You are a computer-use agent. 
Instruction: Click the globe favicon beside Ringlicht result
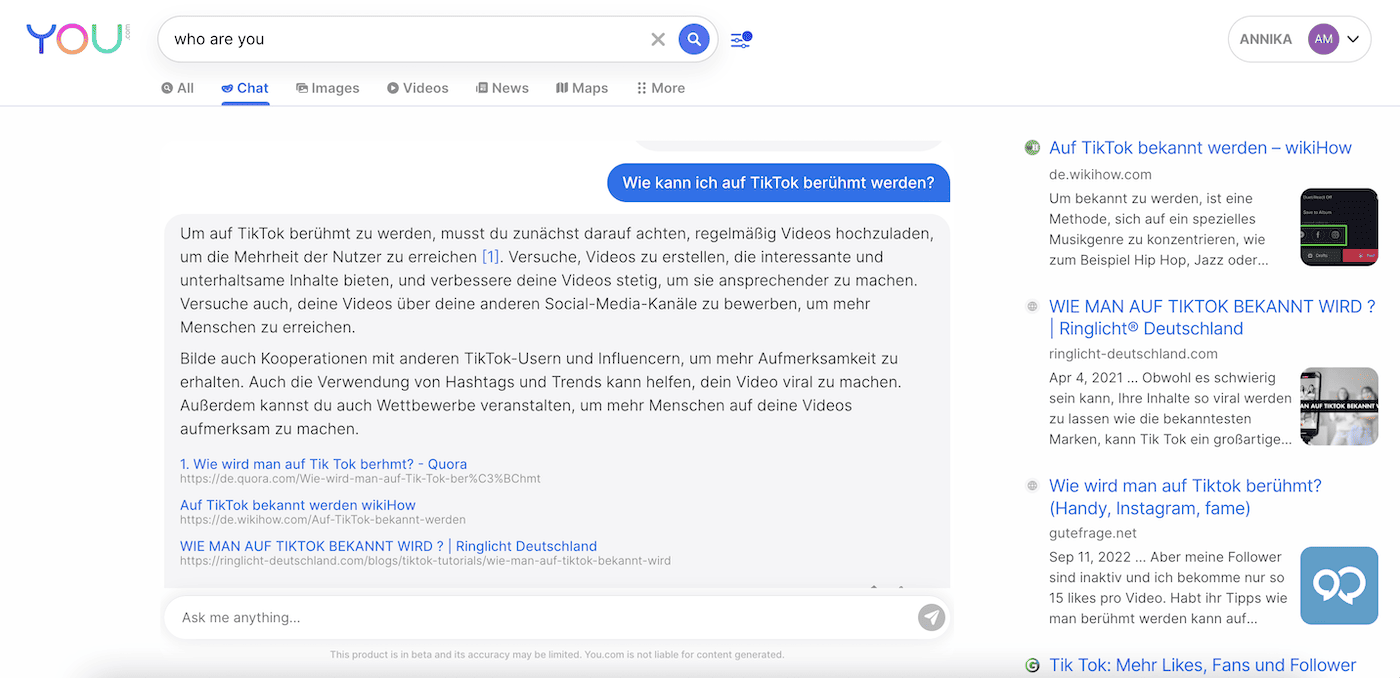pos(1033,306)
